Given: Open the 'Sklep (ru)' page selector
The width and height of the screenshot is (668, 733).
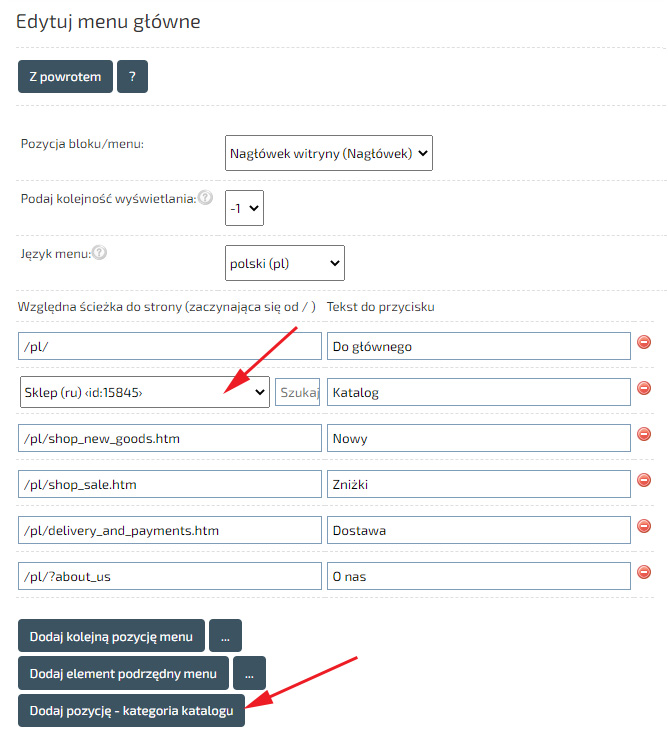Looking at the screenshot, I should pyautogui.click(x=145, y=392).
